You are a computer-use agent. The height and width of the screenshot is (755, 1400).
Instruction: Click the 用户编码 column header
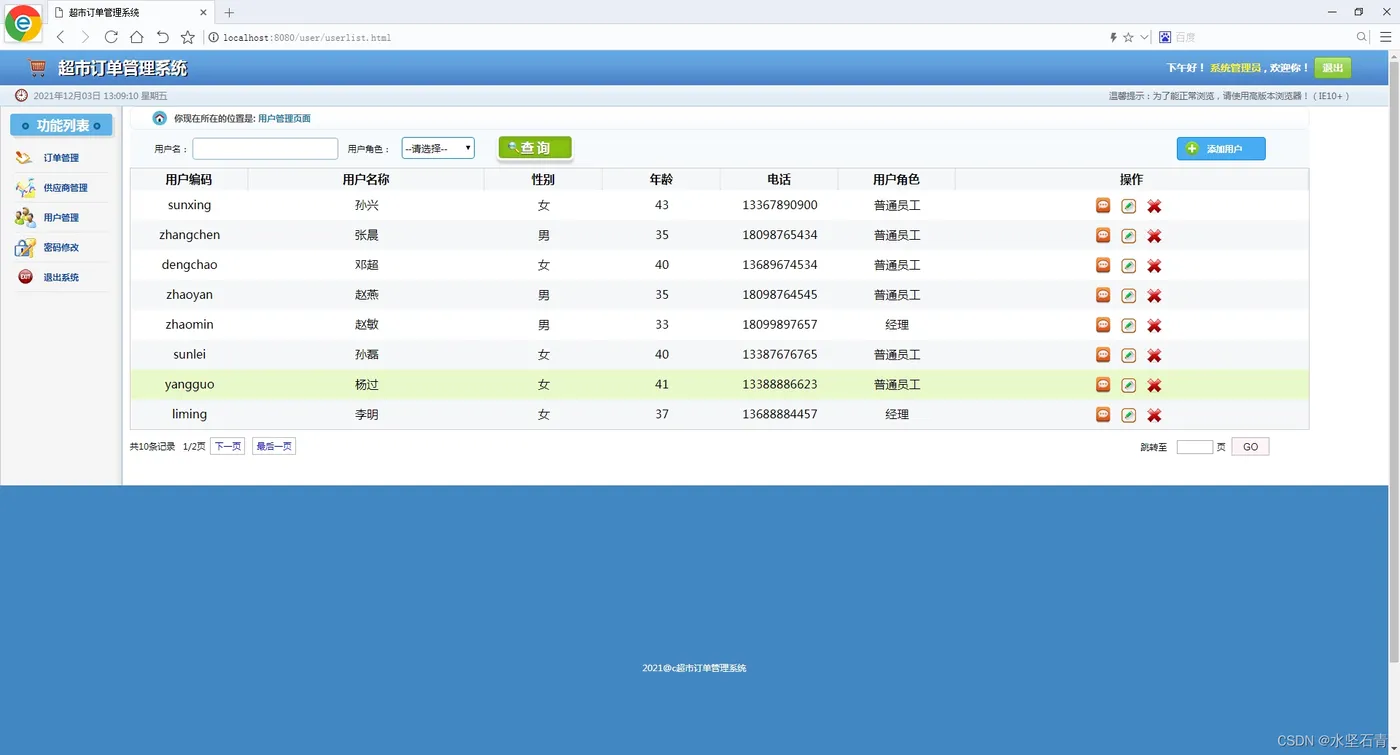point(189,180)
